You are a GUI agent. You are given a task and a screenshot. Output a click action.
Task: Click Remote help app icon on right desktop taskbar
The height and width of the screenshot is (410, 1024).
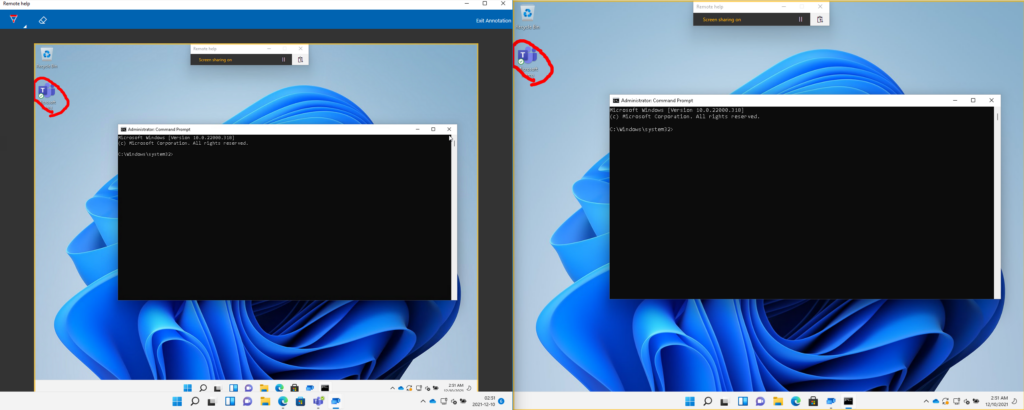coord(831,402)
